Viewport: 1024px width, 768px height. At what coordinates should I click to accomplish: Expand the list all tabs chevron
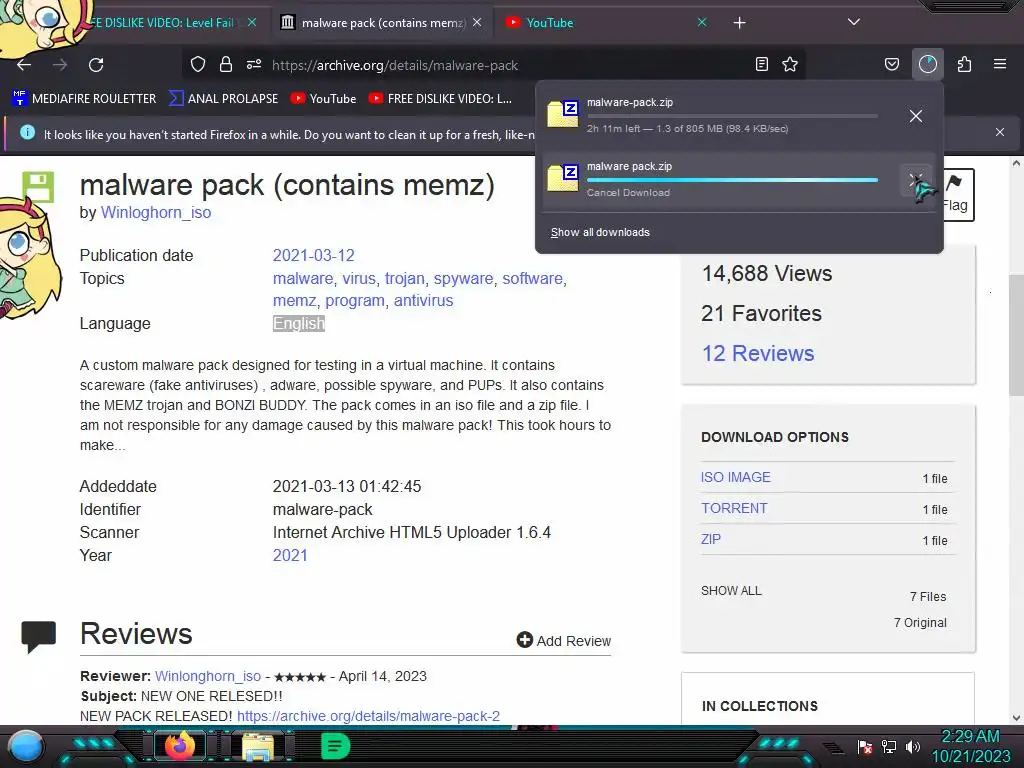pyautogui.click(x=854, y=22)
